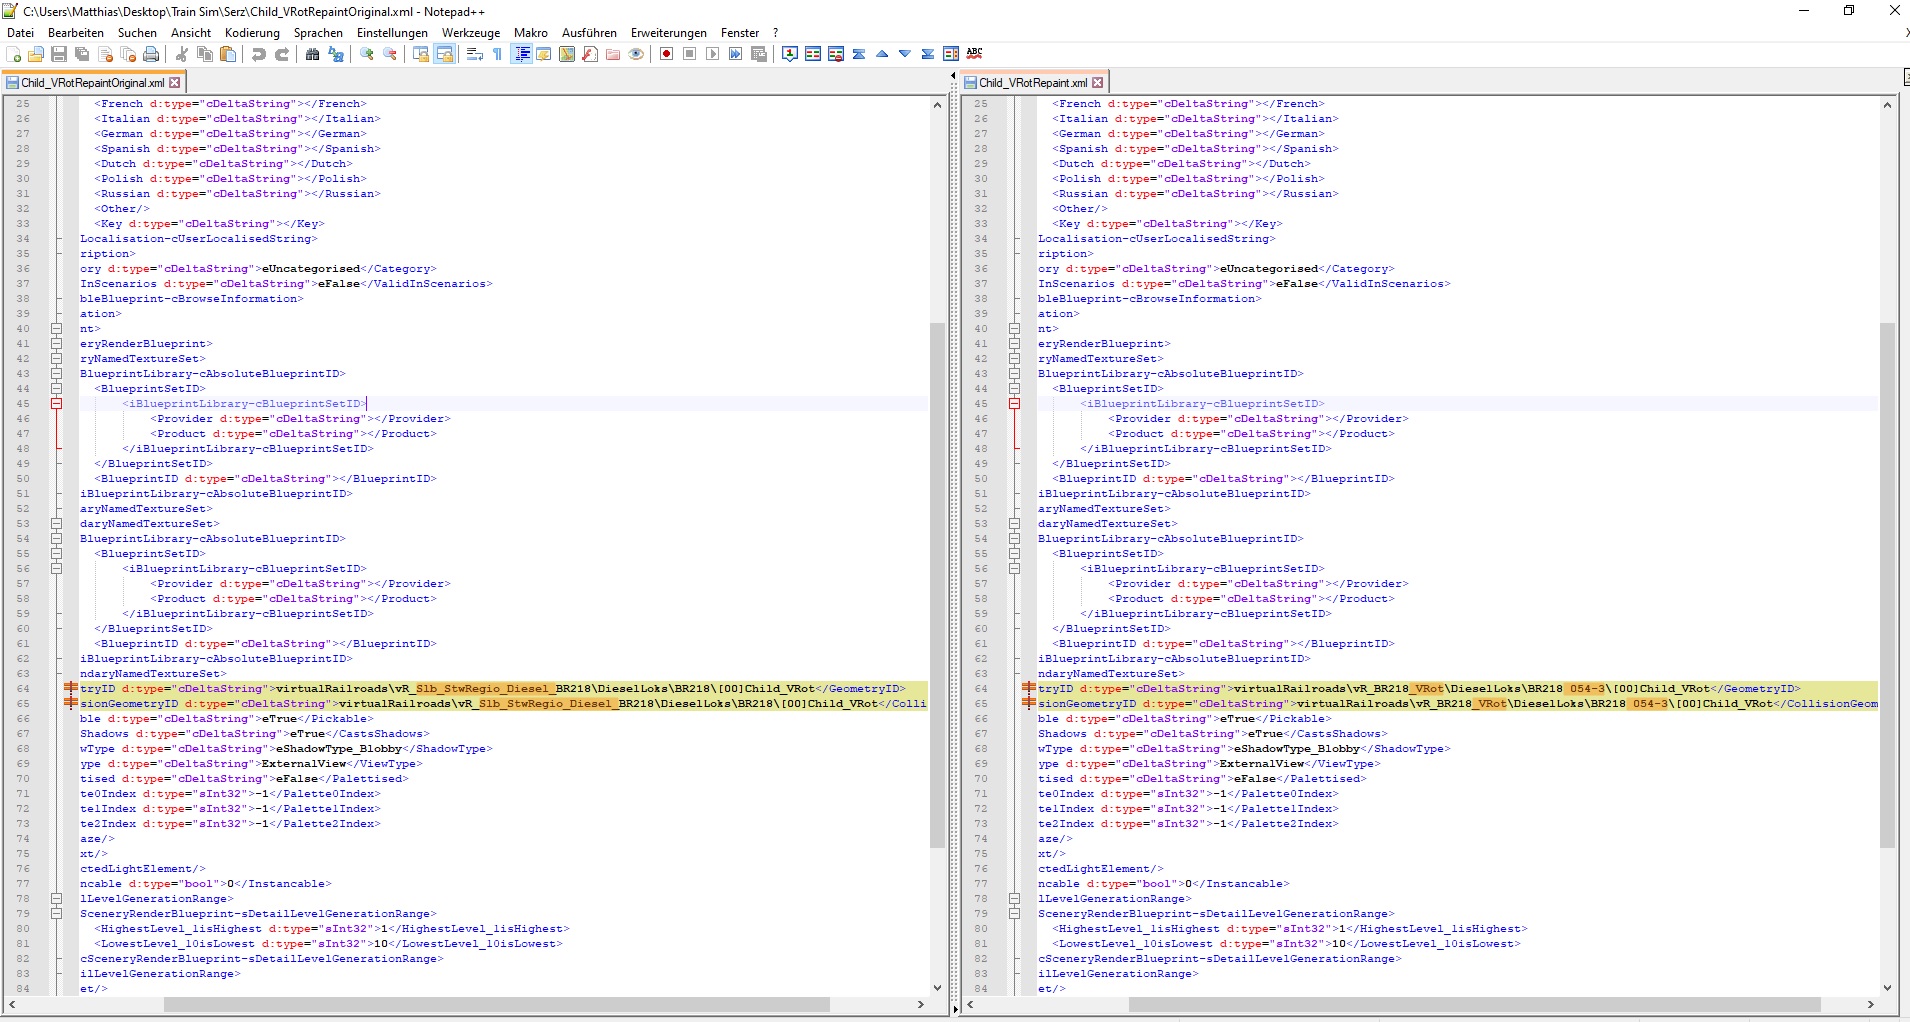Collapse fold marker at line 45 in left pane

click(x=57, y=404)
